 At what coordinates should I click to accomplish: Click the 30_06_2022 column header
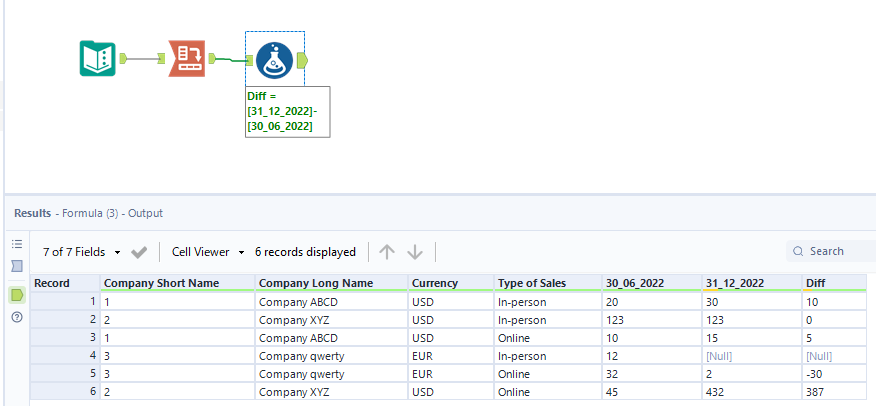coord(652,283)
